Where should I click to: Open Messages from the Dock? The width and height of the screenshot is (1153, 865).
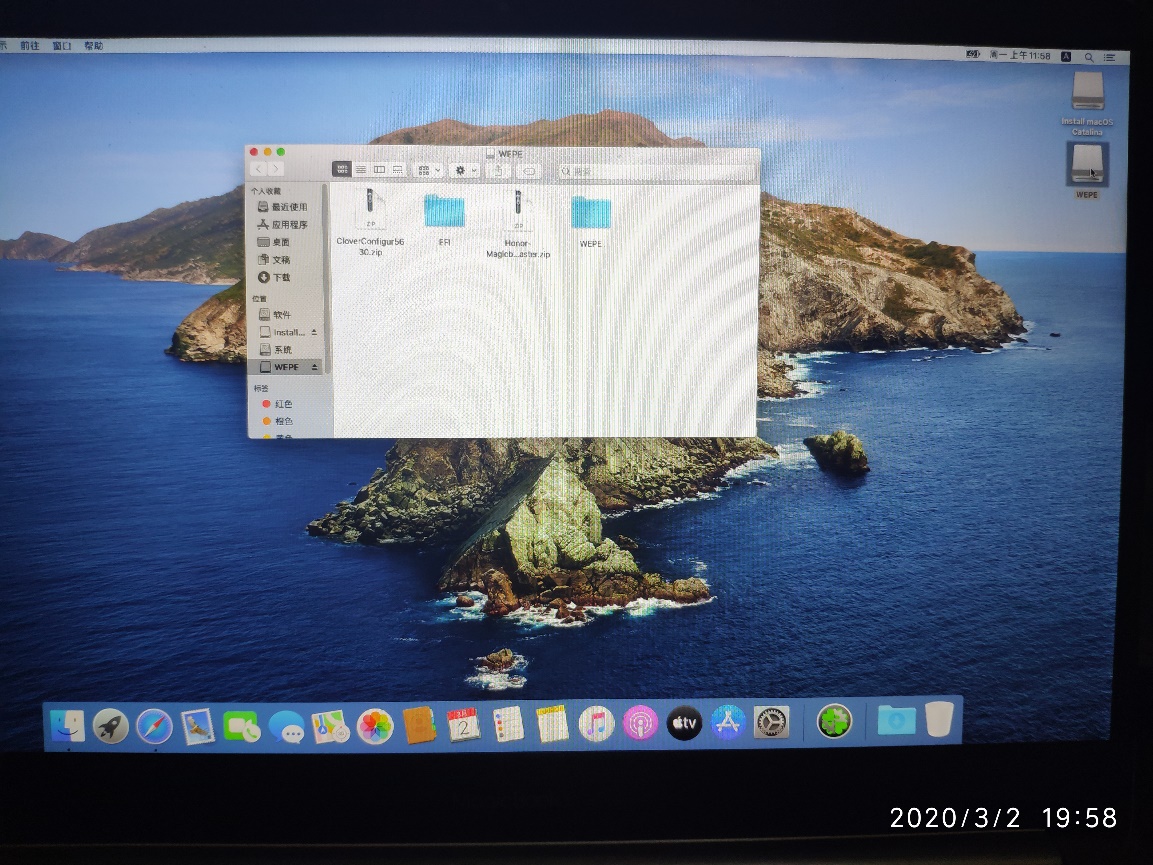(286, 726)
